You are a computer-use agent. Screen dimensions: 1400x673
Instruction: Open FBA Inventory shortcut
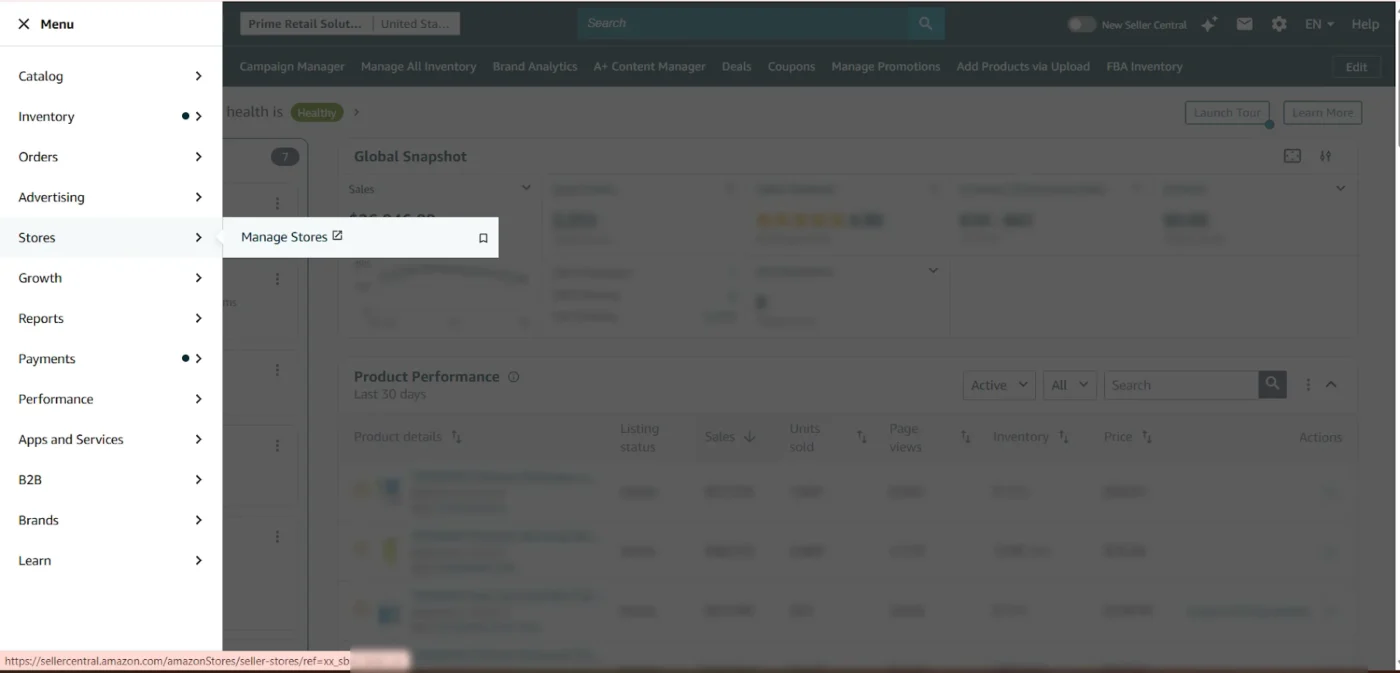click(x=1144, y=66)
